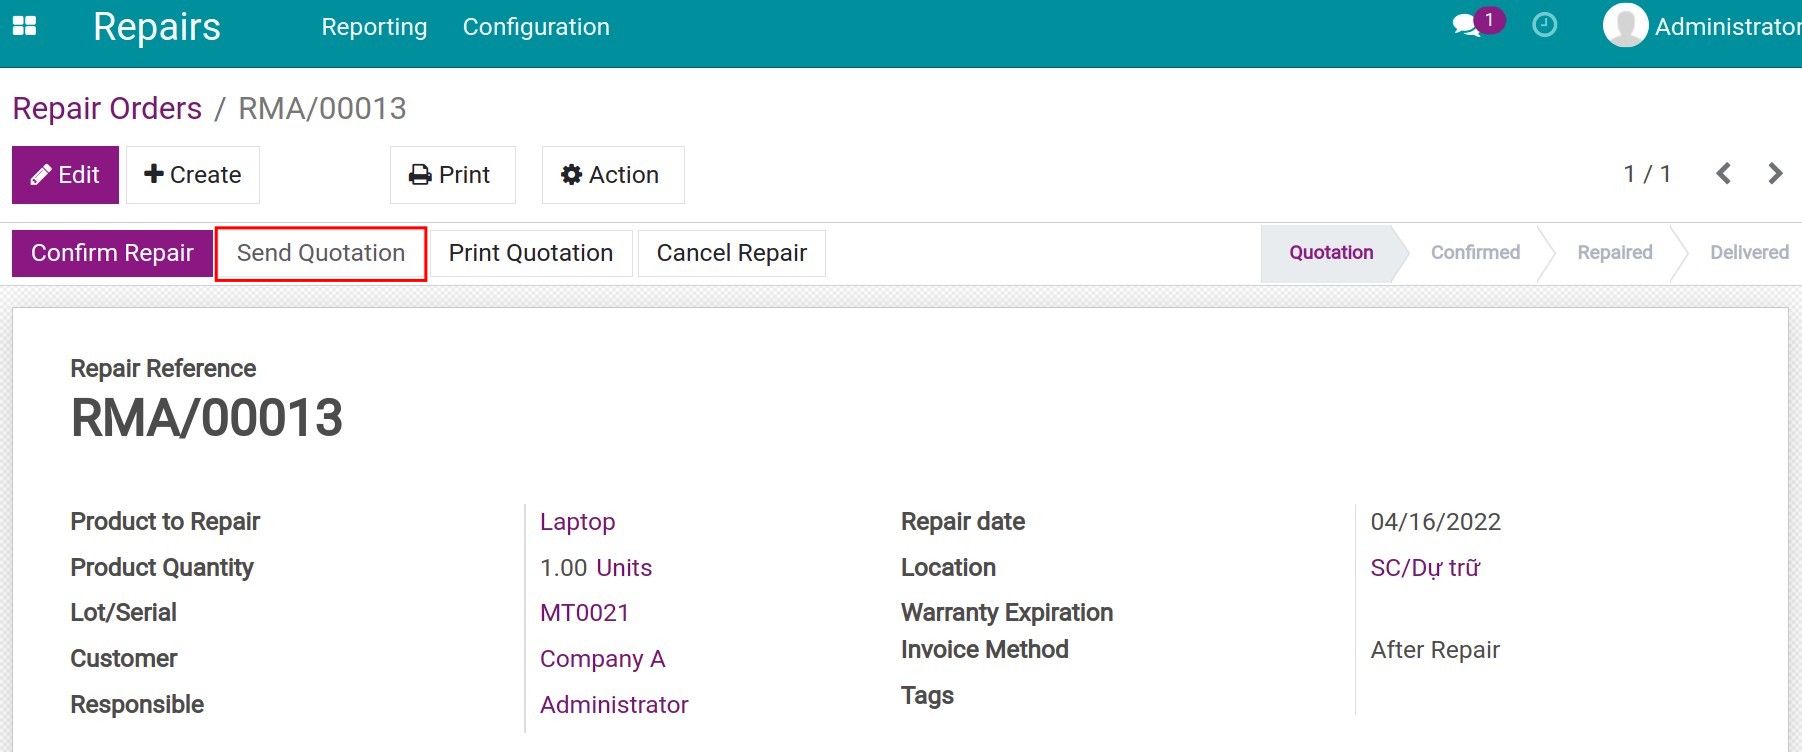
Task: Open the SC/Dự trữ location link
Action: pyautogui.click(x=1425, y=568)
